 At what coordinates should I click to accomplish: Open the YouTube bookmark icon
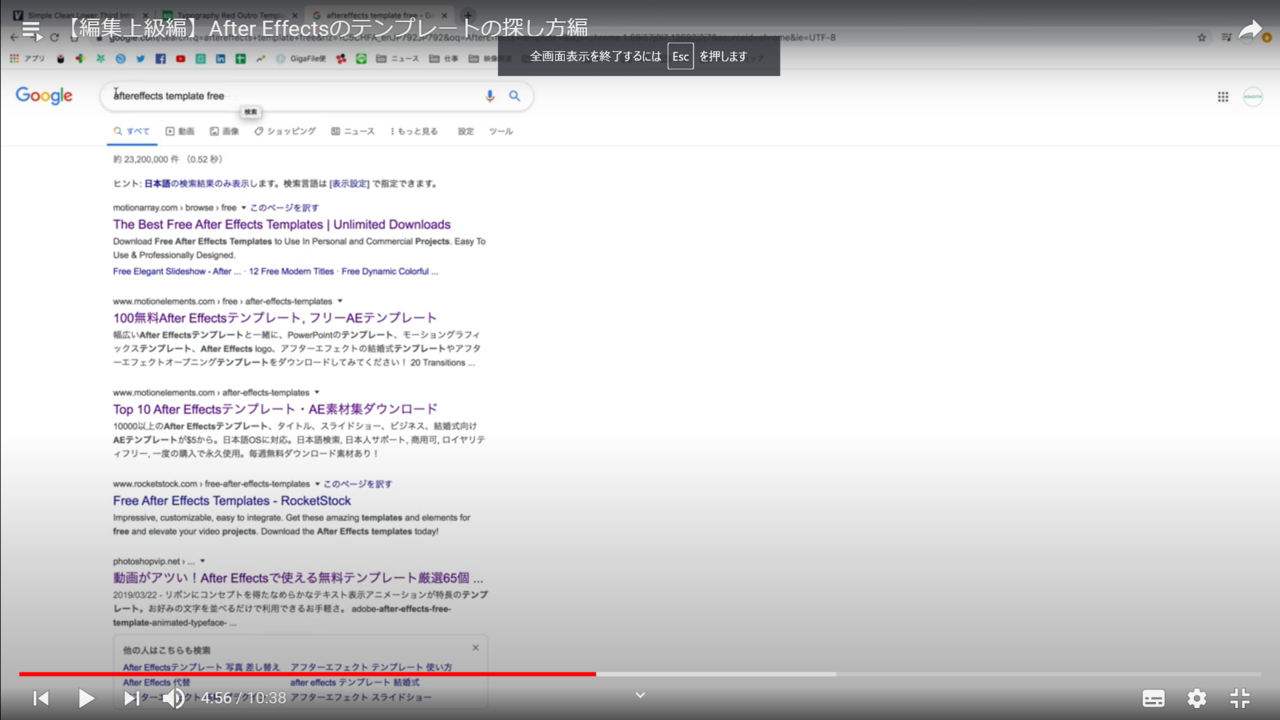click(180, 58)
